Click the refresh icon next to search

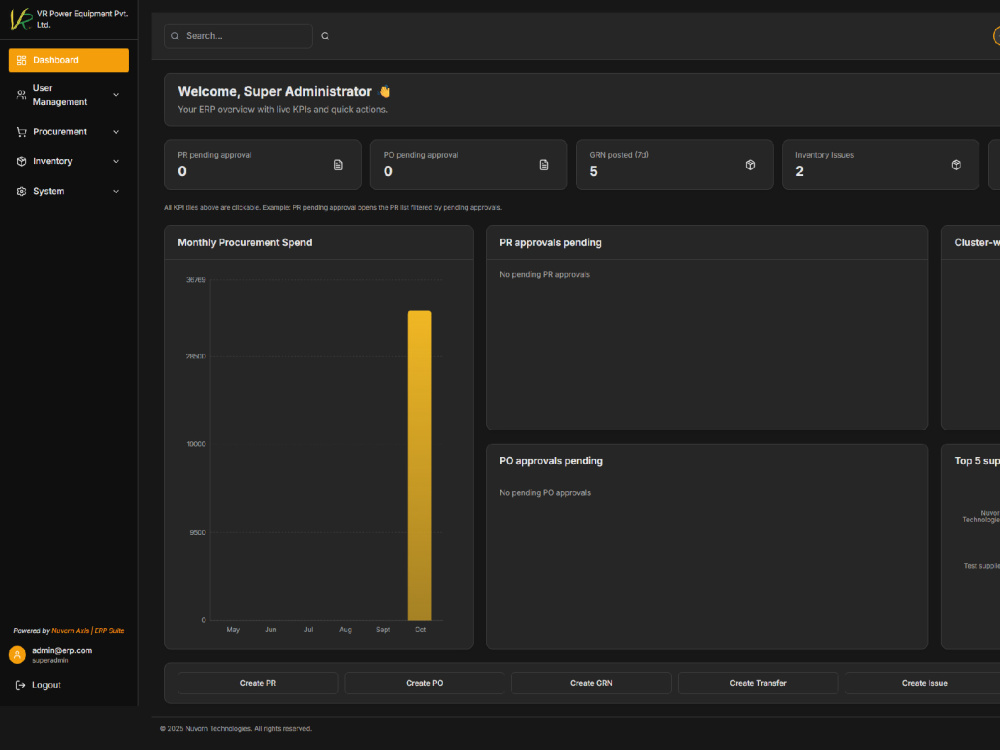pyautogui.click(x=325, y=36)
